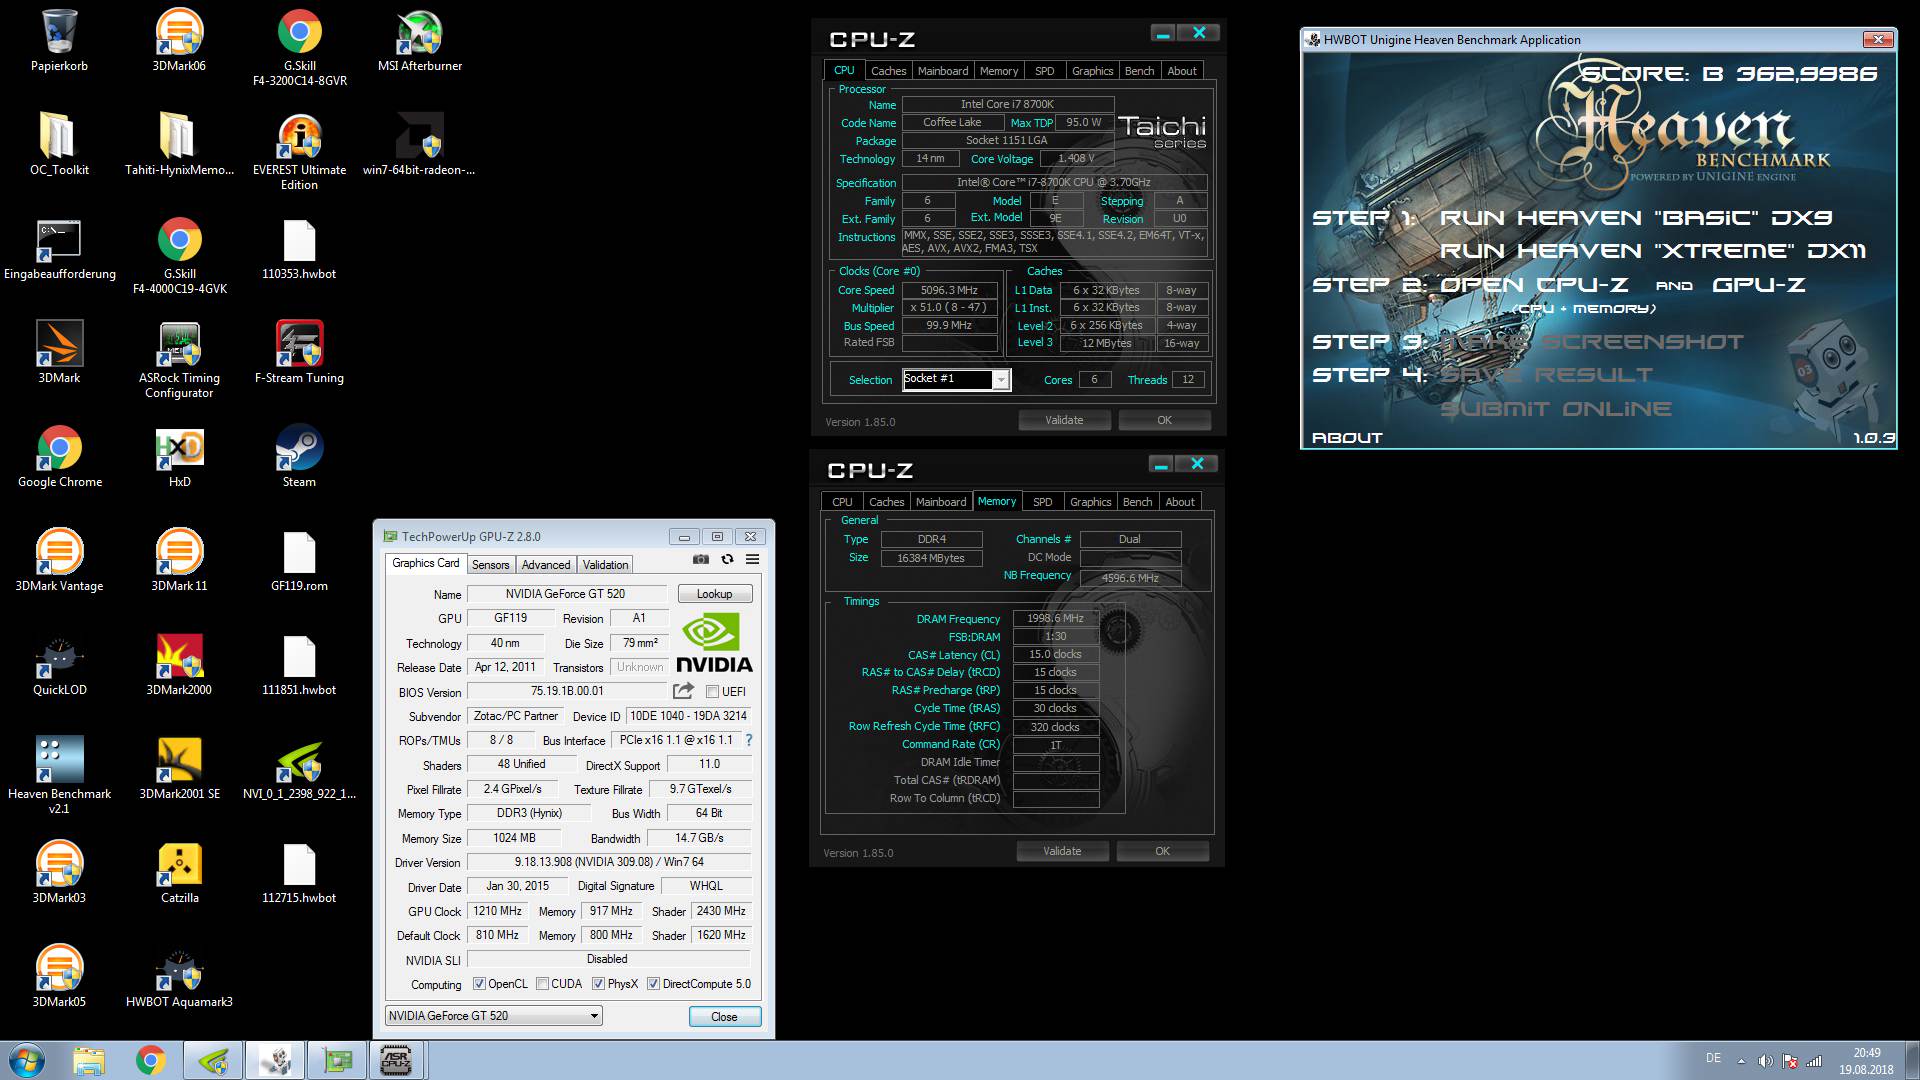Image resolution: width=1920 pixels, height=1080 pixels.
Task: Launch 3DMark Vantage shortcut
Action: pyautogui.click(x=59, y=561)
